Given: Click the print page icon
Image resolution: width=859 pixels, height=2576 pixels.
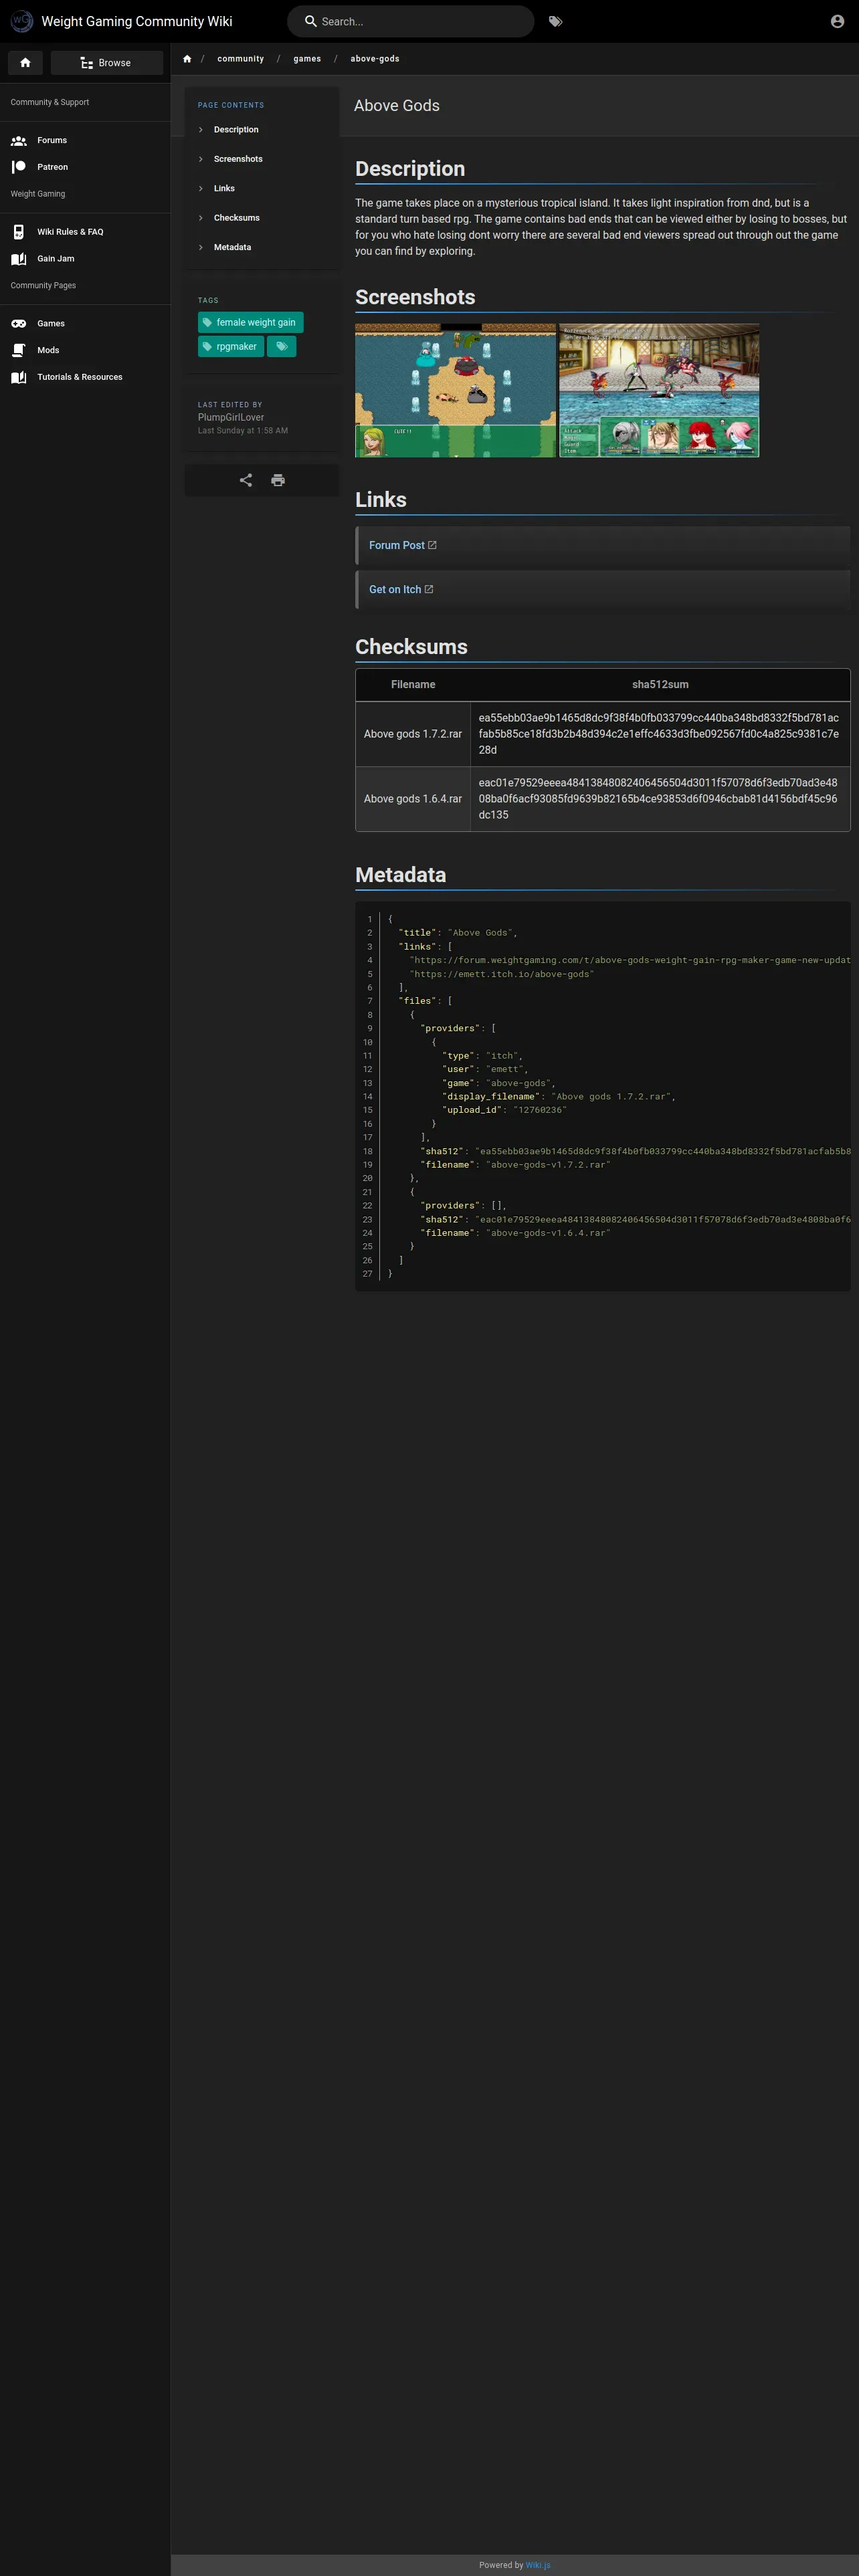Looking at the screenshot, I should (x=278, y=480).
